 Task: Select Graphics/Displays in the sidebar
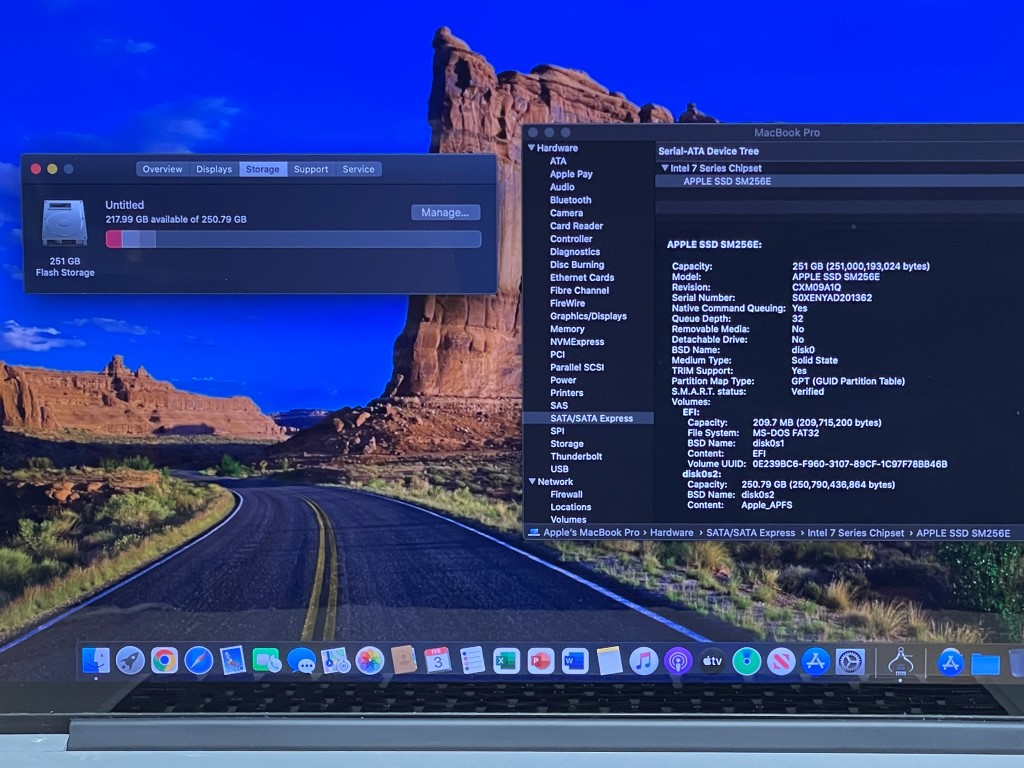(x=588, y=316)
